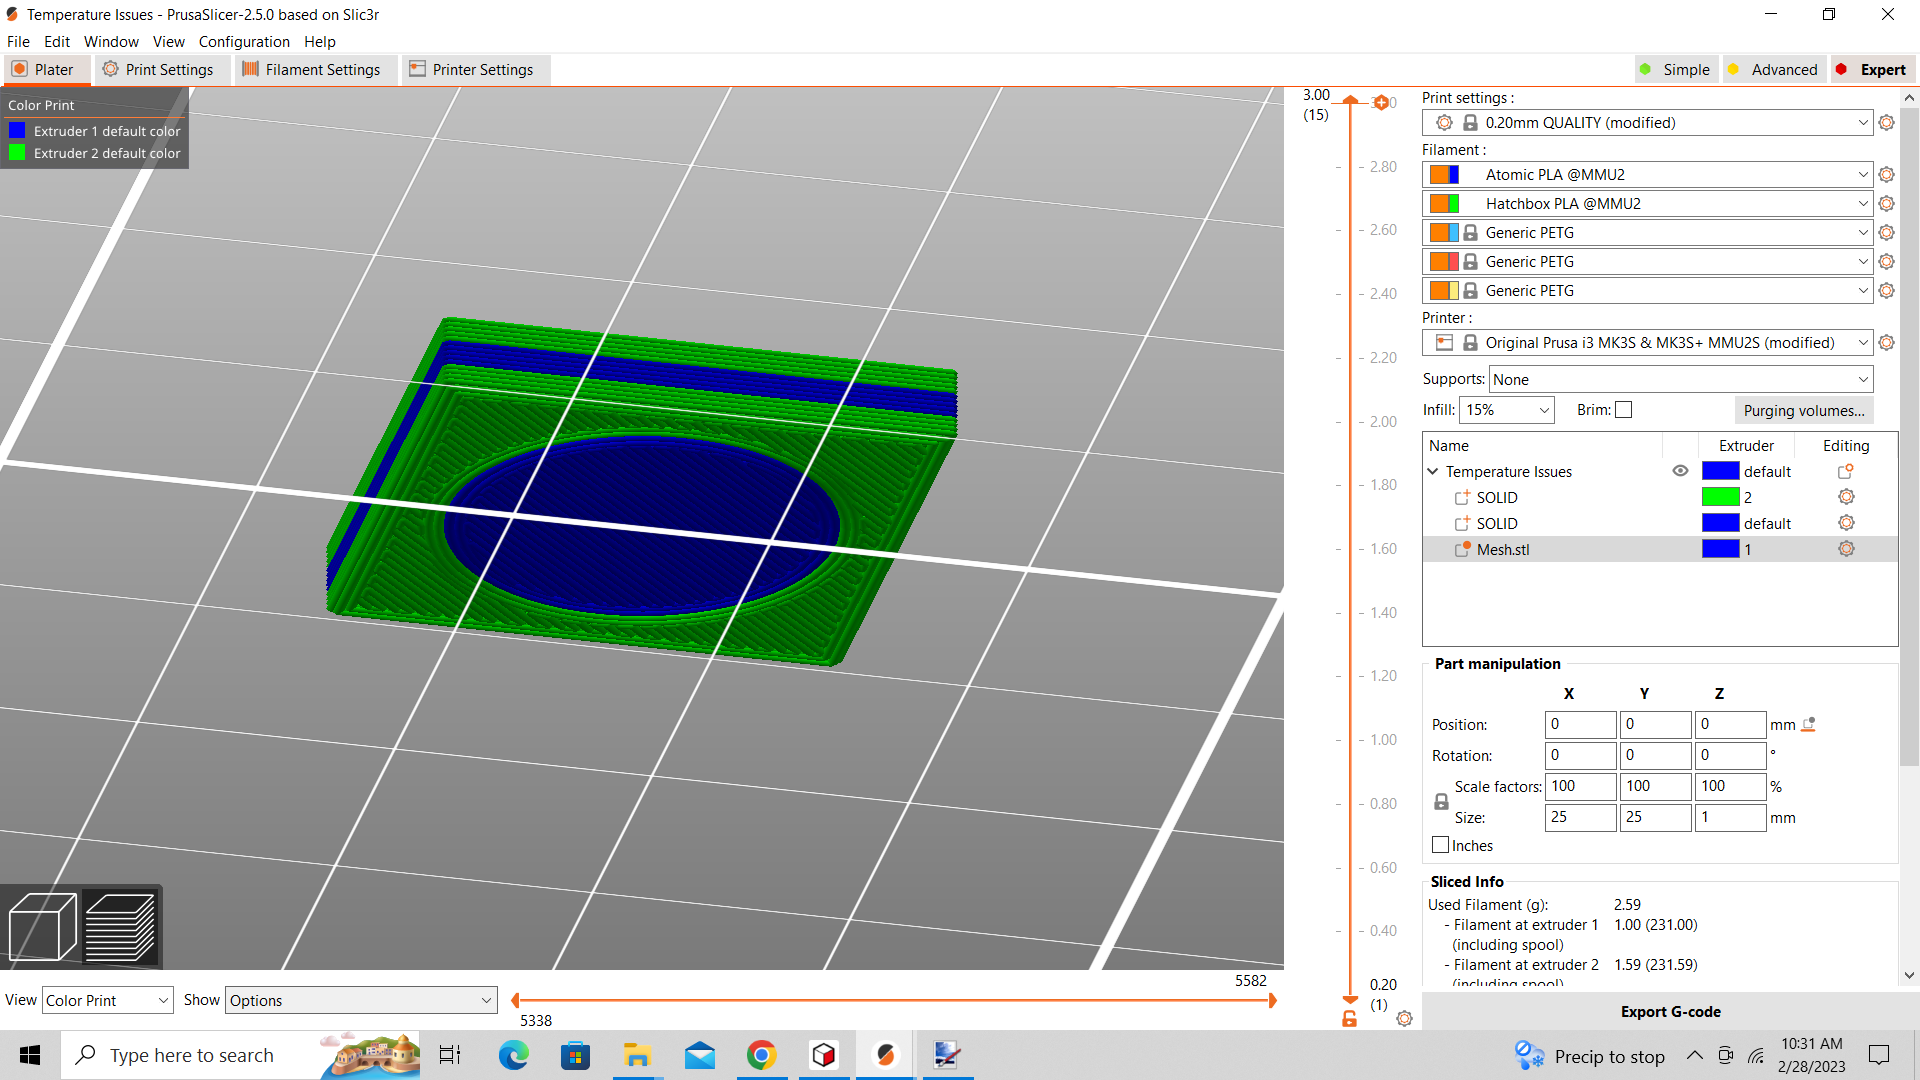The height and width of the screenshot is (1080, 1920).
Task: Click the Purging volumes button
Action: [x=1803, y=410]
